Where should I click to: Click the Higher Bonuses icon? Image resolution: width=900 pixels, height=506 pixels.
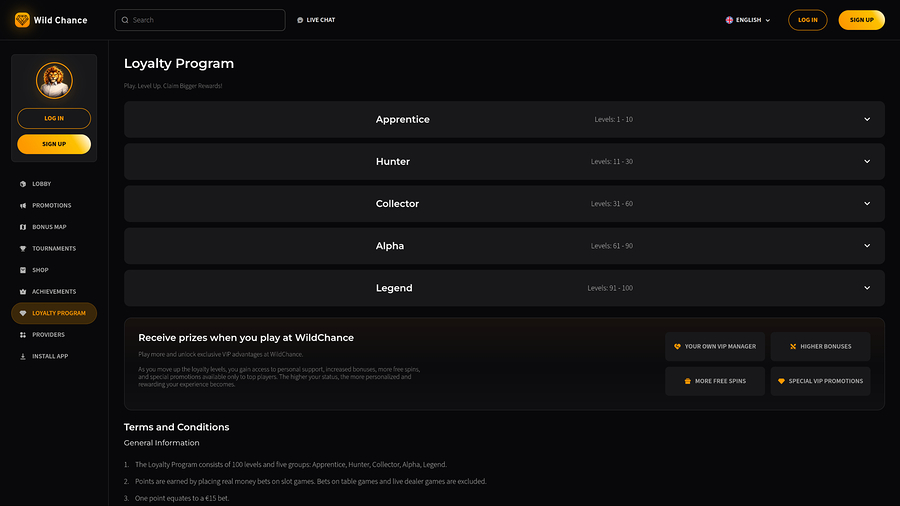[x=793, y=347]
